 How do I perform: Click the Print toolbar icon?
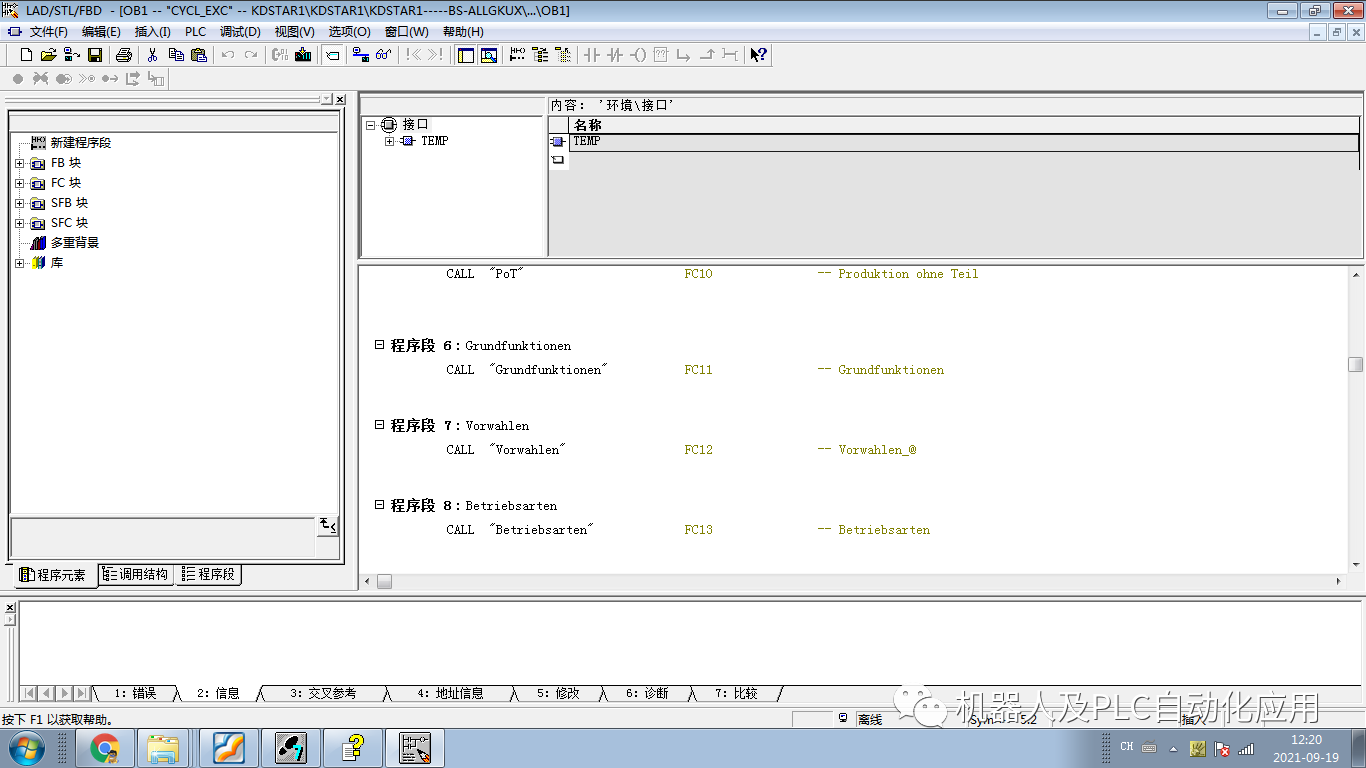coord(123,55)
